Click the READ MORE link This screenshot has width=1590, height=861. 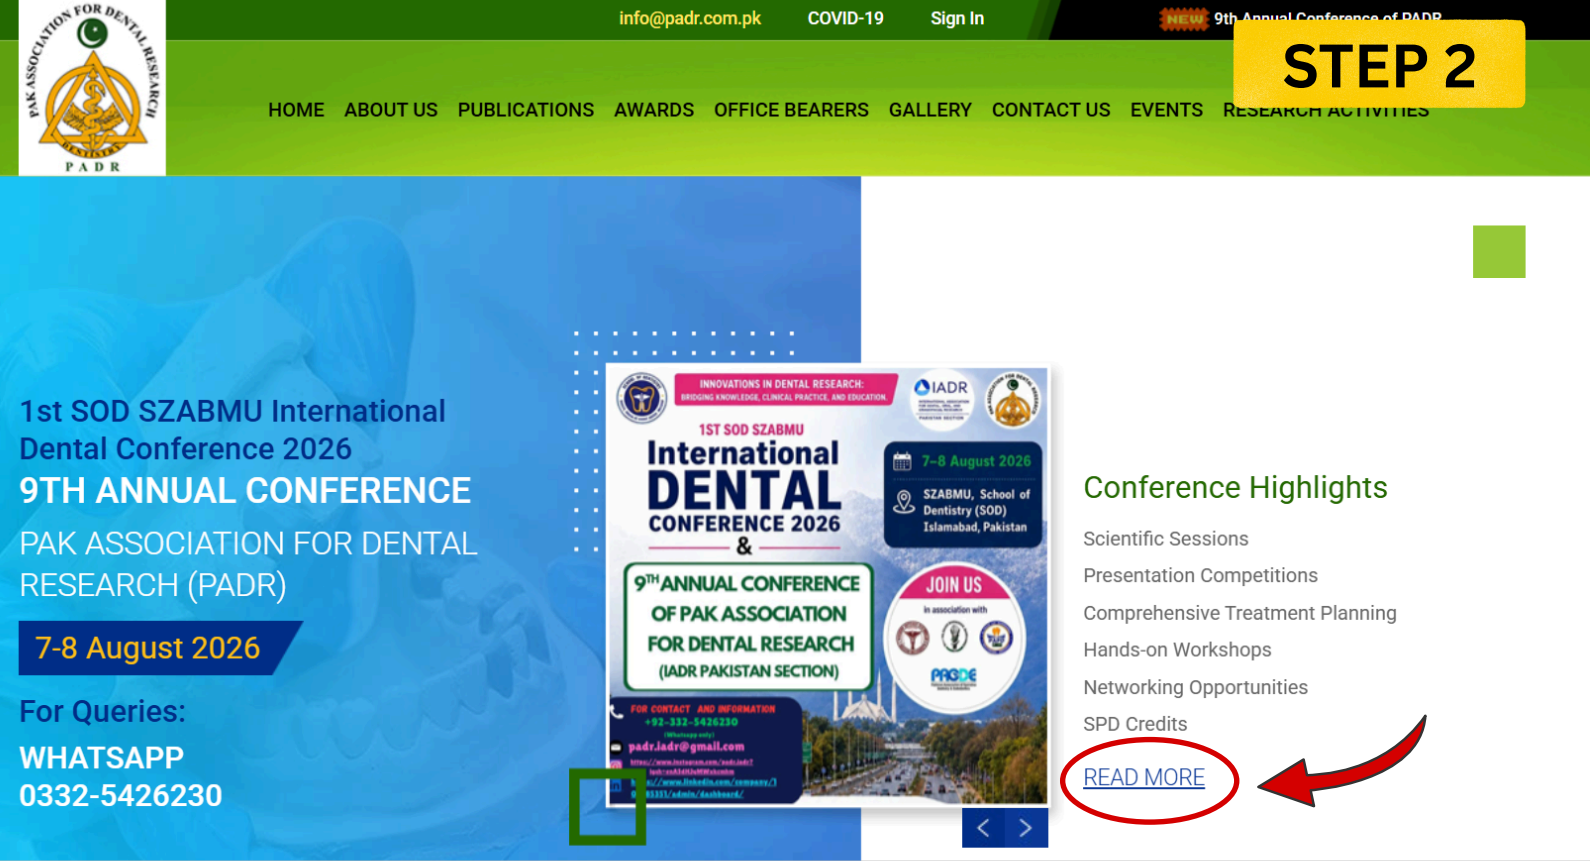tap(1144, 777)
